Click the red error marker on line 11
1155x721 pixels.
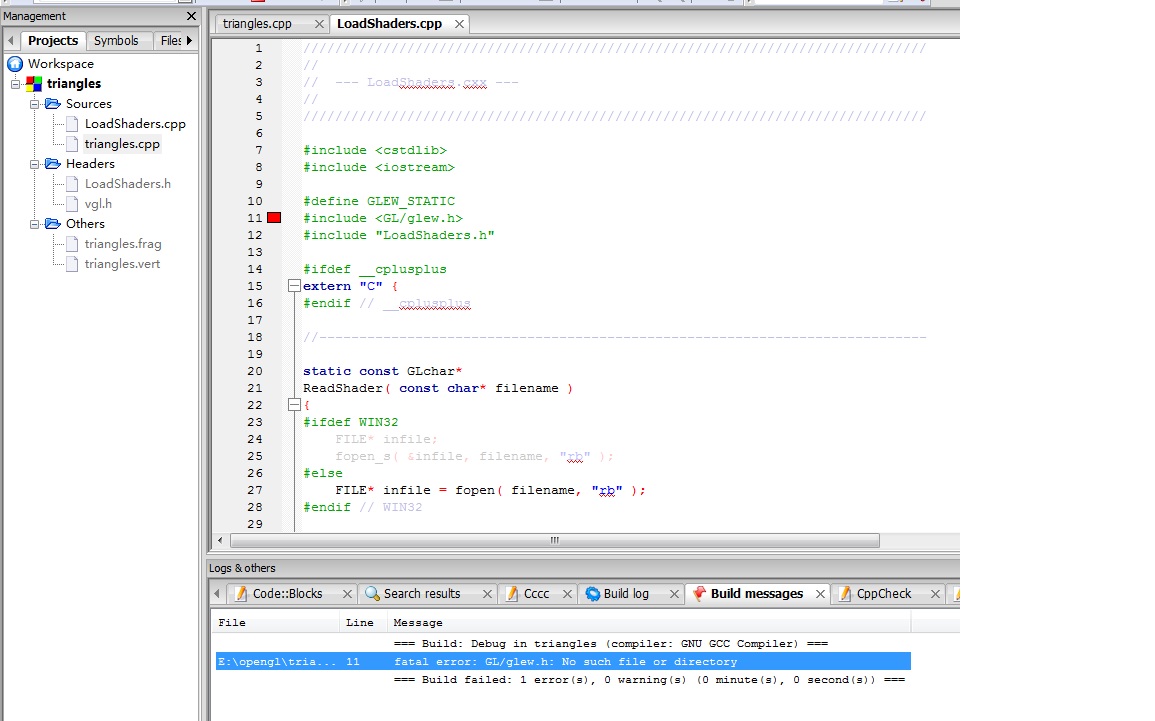click(274, 218)
